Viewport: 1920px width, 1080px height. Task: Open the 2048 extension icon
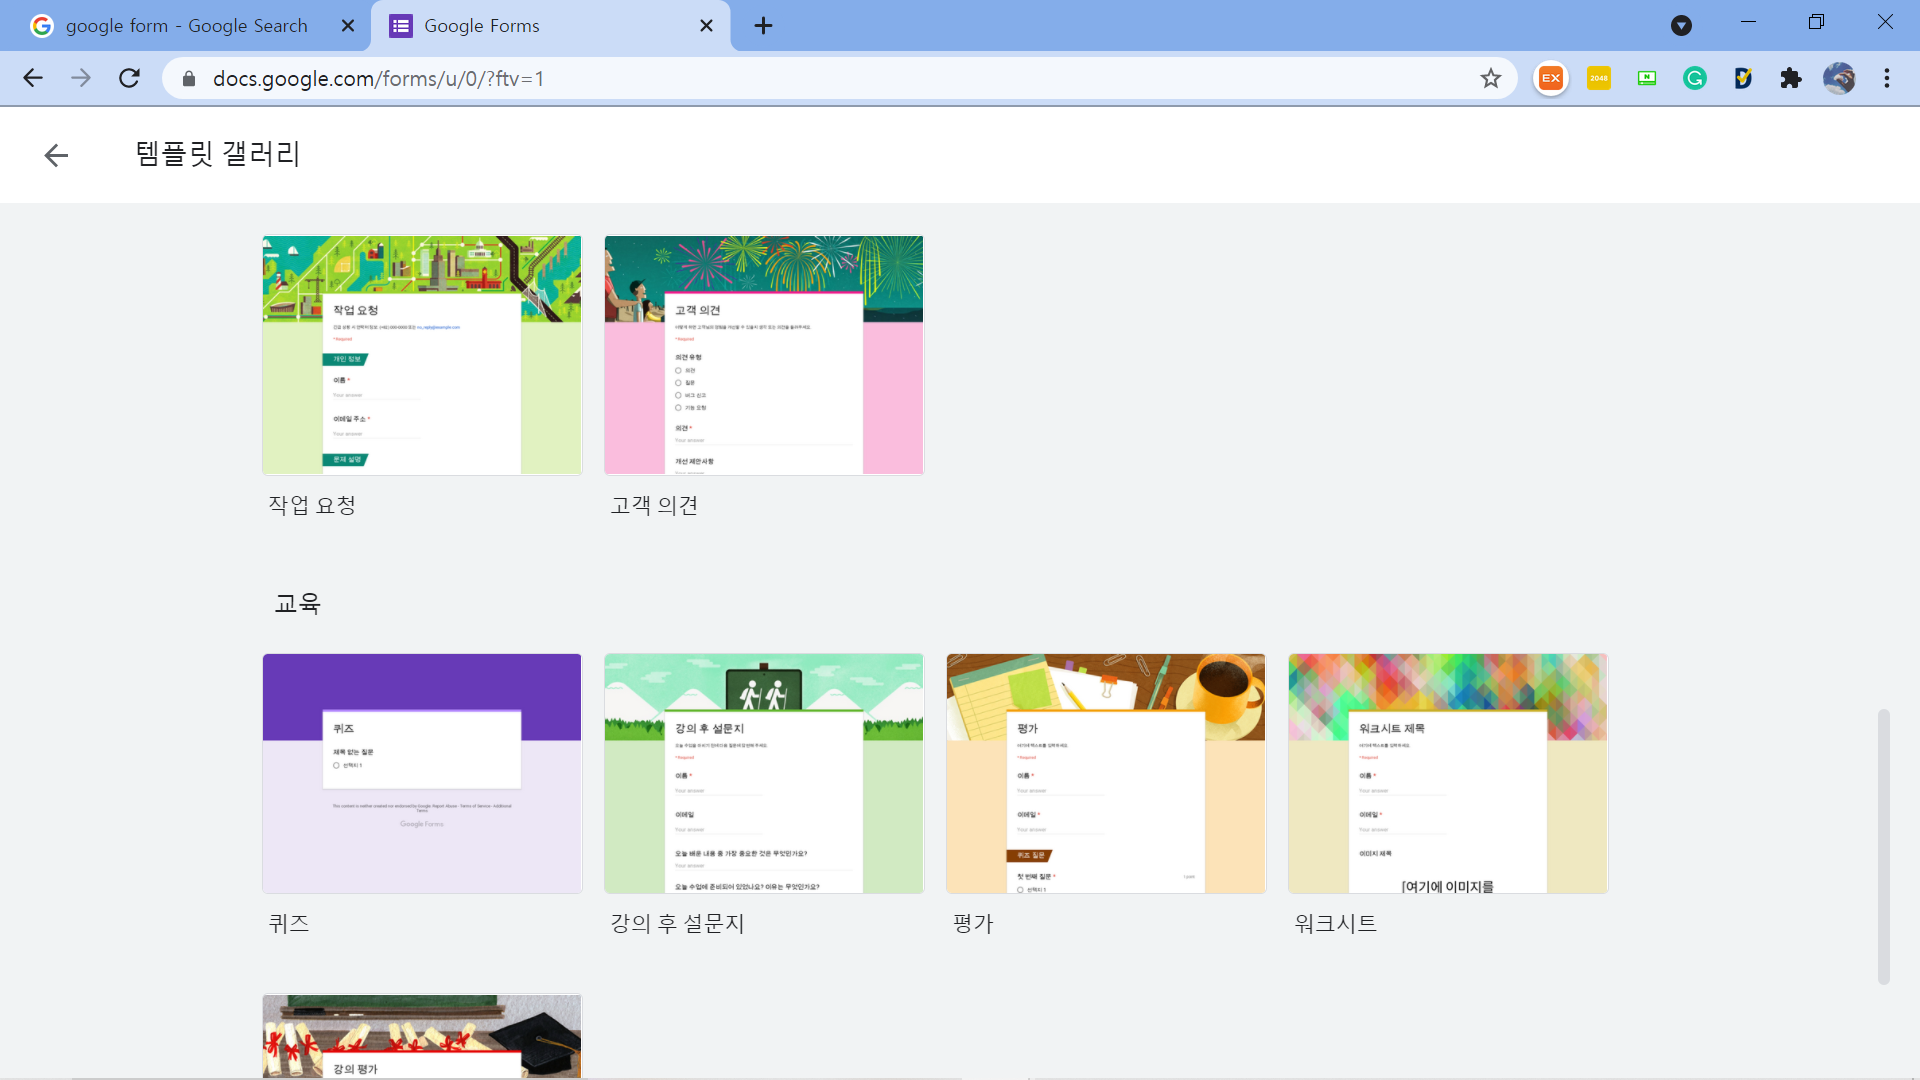(1599, 78)
